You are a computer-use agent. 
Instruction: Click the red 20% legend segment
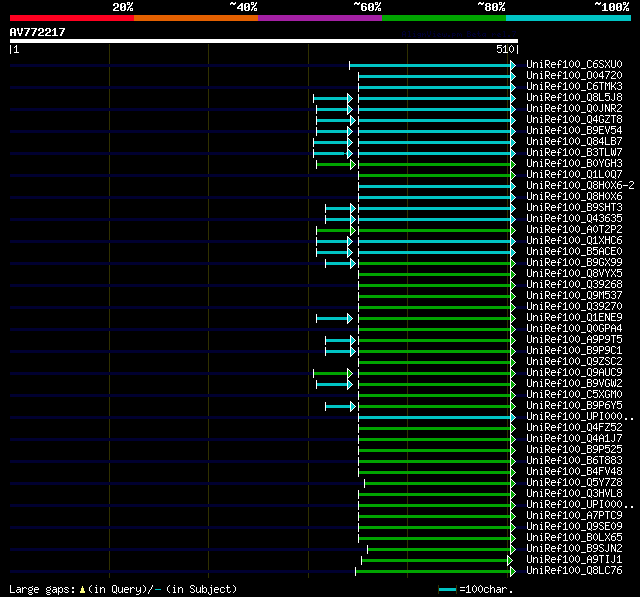pos(72,18)
